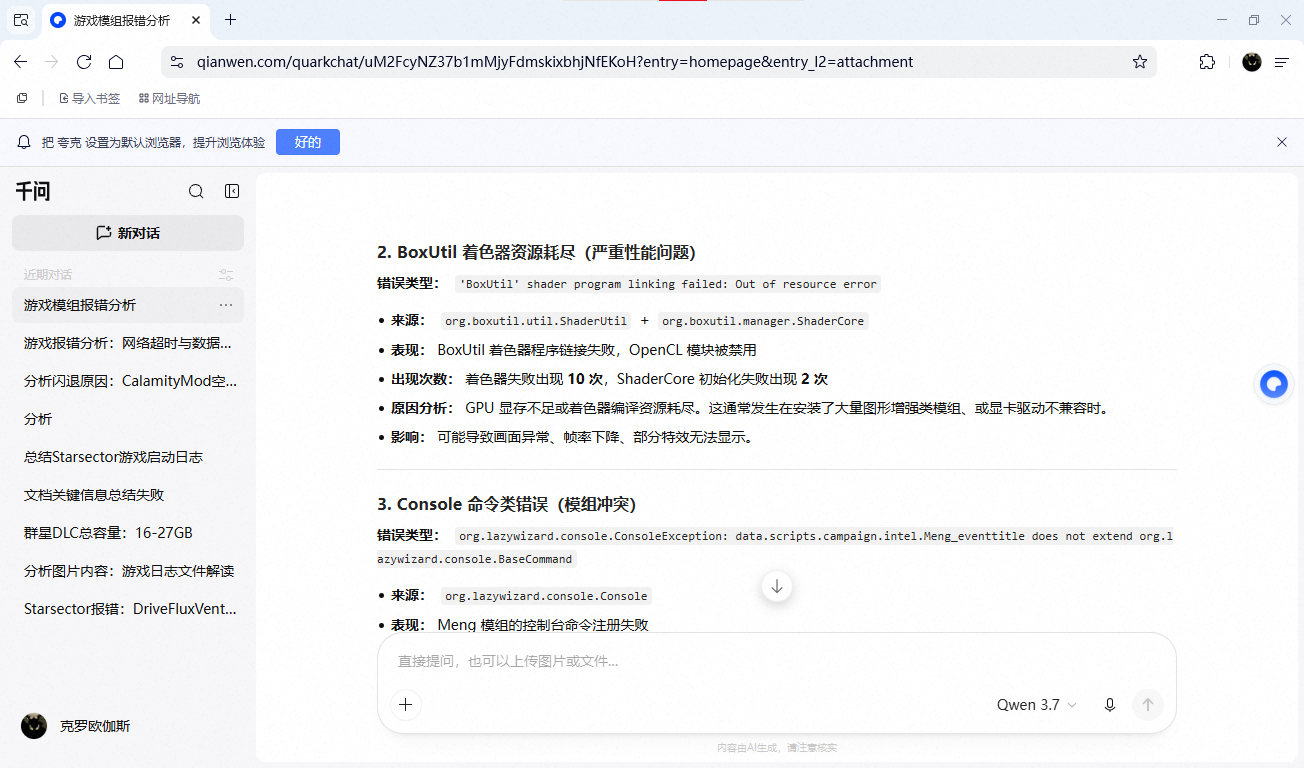The height and width of the screenshot is (768, 1304).
Task: Open 总结Starsector游戏启动日志 conversation
Action: (128, 457)
